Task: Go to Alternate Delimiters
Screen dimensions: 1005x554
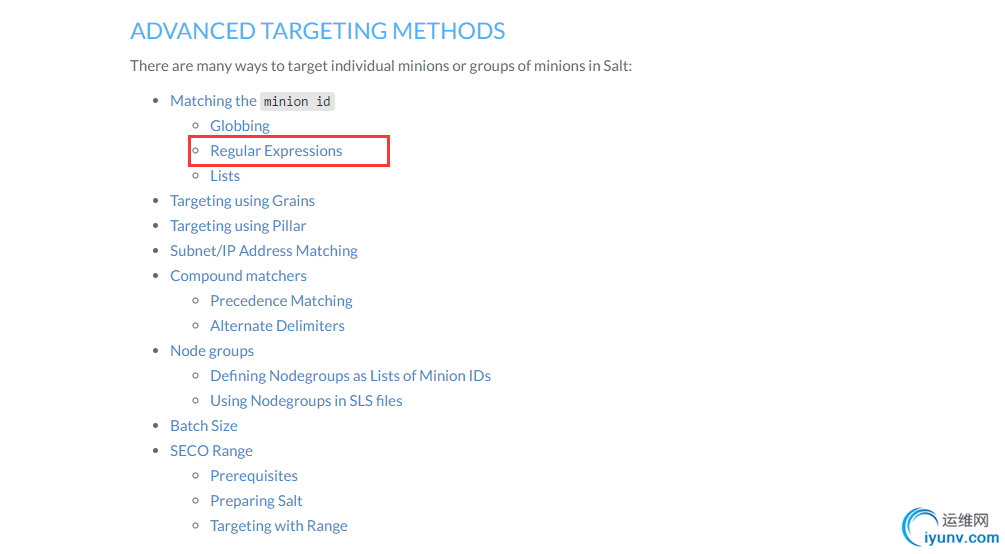Action: pos(277,326)
